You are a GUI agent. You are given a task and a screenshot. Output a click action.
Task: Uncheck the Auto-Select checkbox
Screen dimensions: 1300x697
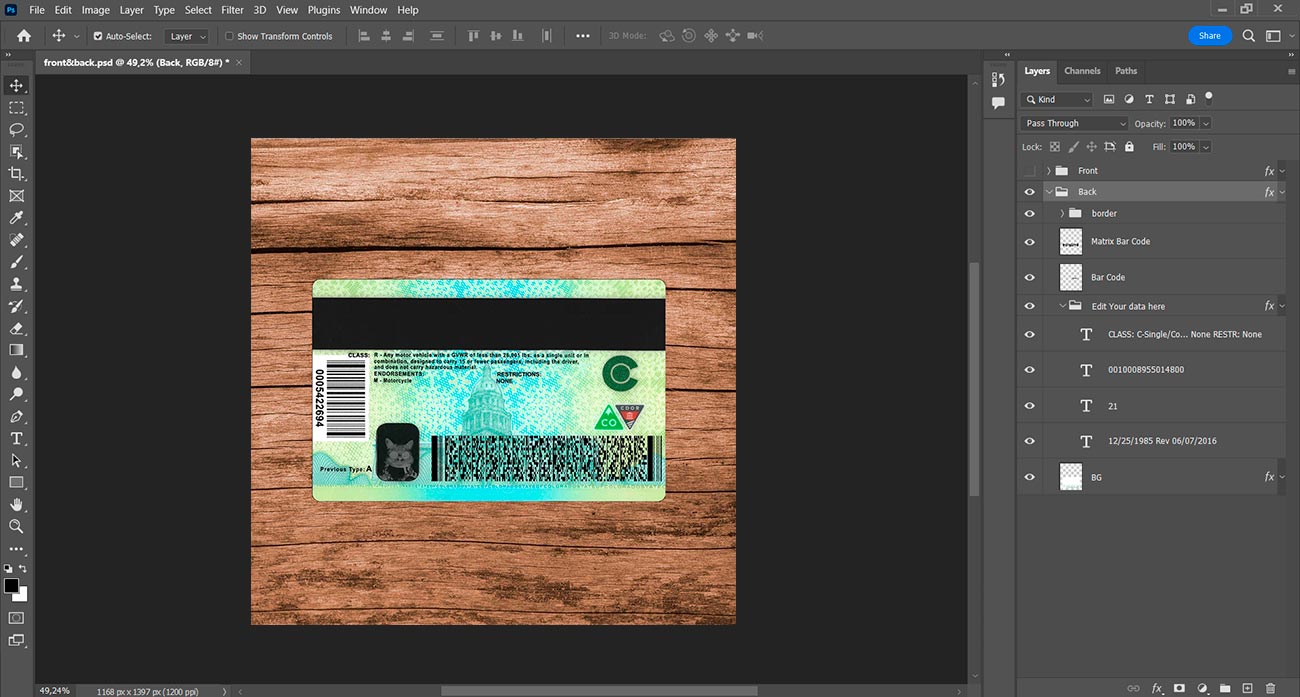(x=98, y=36)
